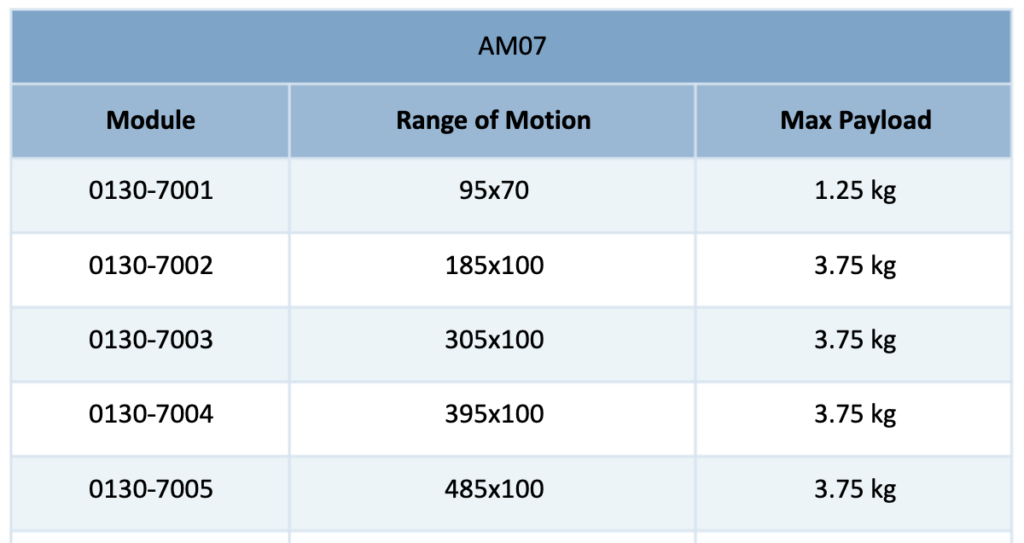Click module cell 0130-7002
Screen dimensions: 1024x543
(150, 270)
